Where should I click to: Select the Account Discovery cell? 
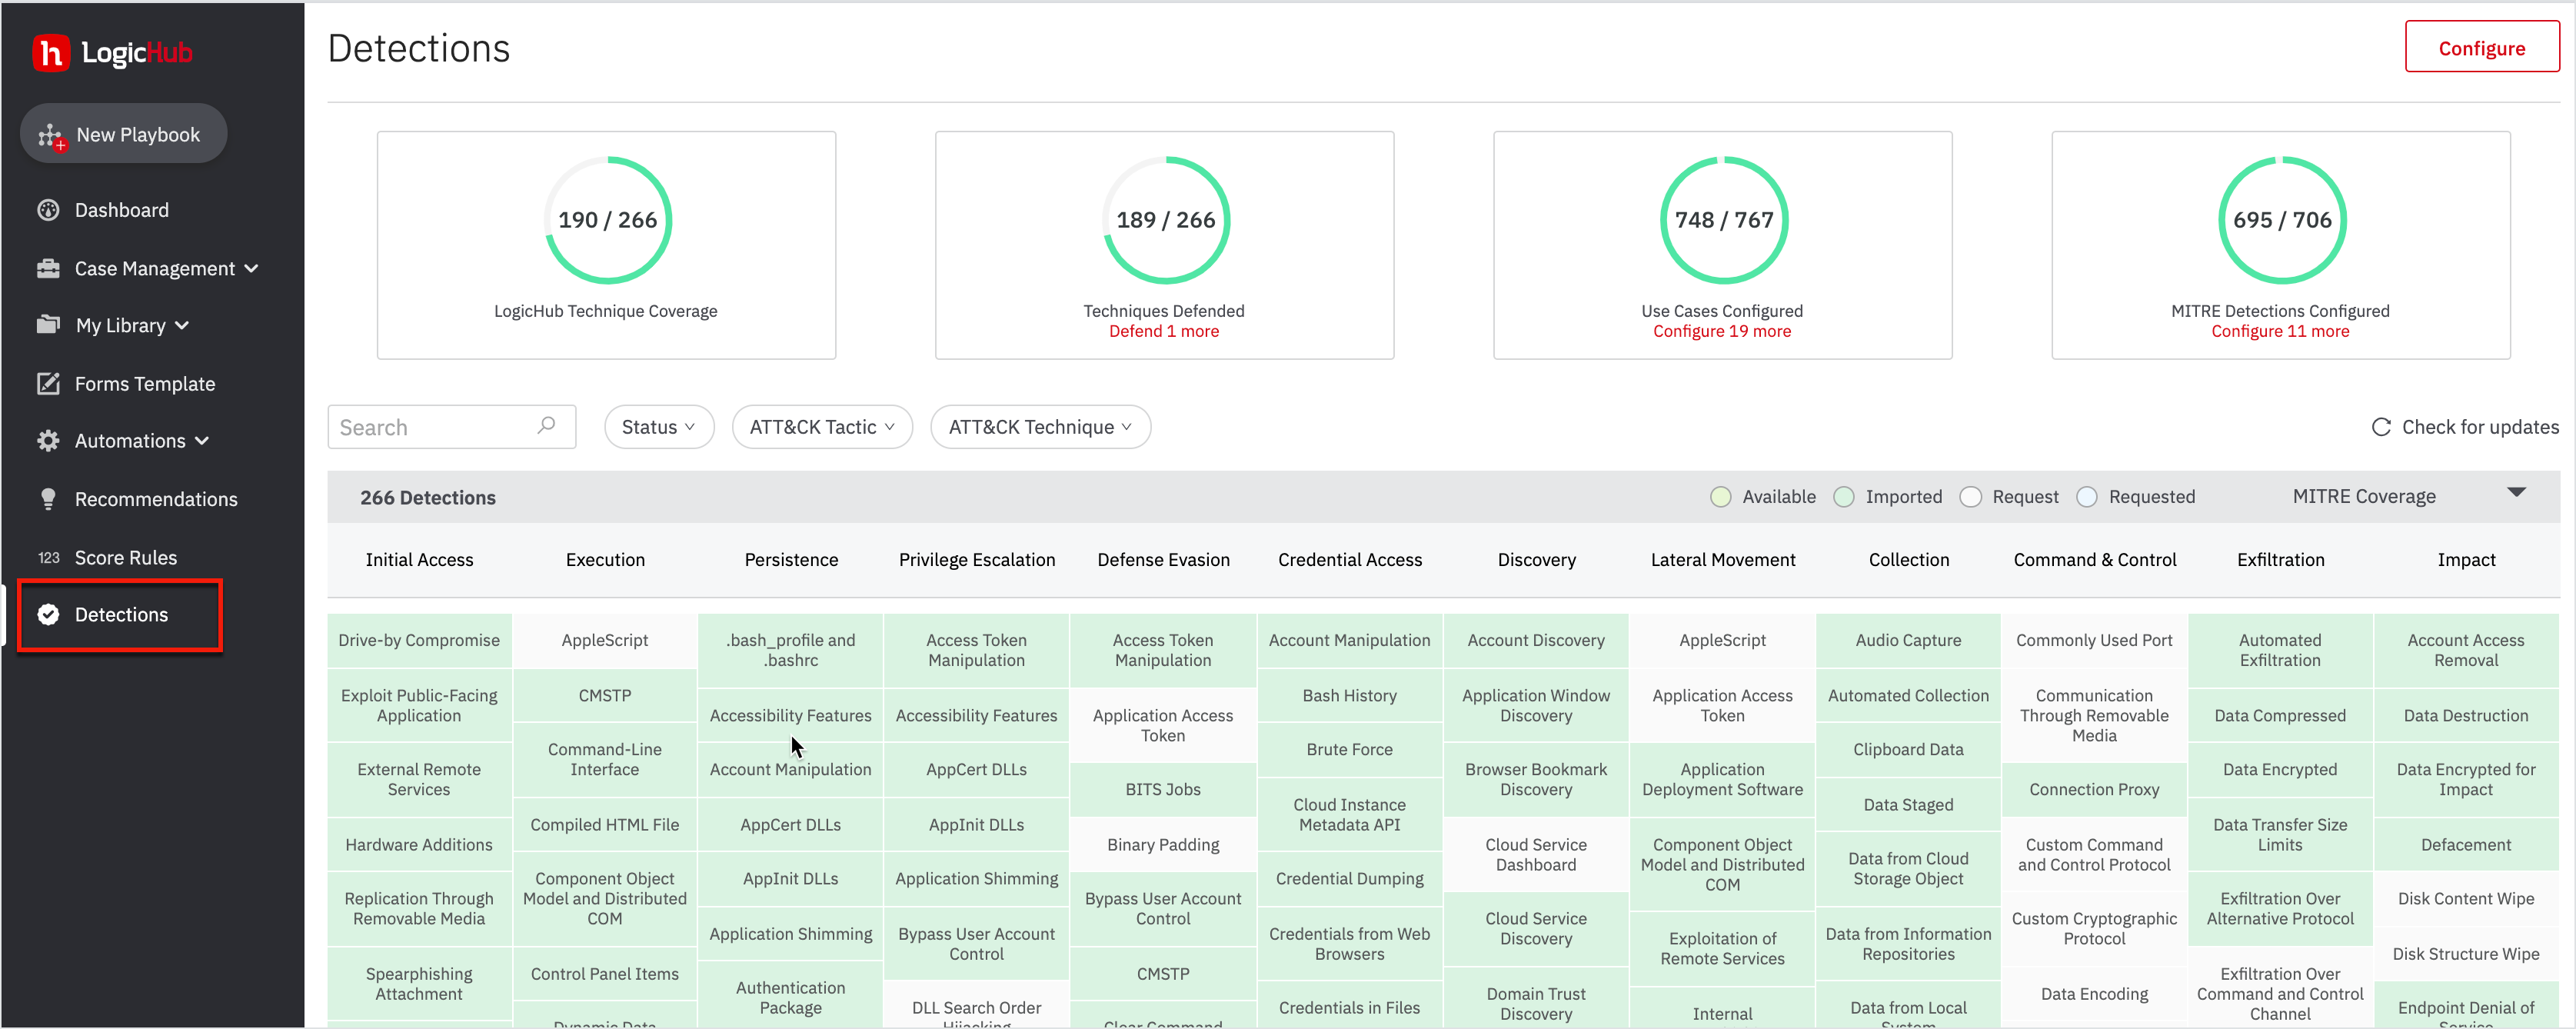[x=1535, y=640]
